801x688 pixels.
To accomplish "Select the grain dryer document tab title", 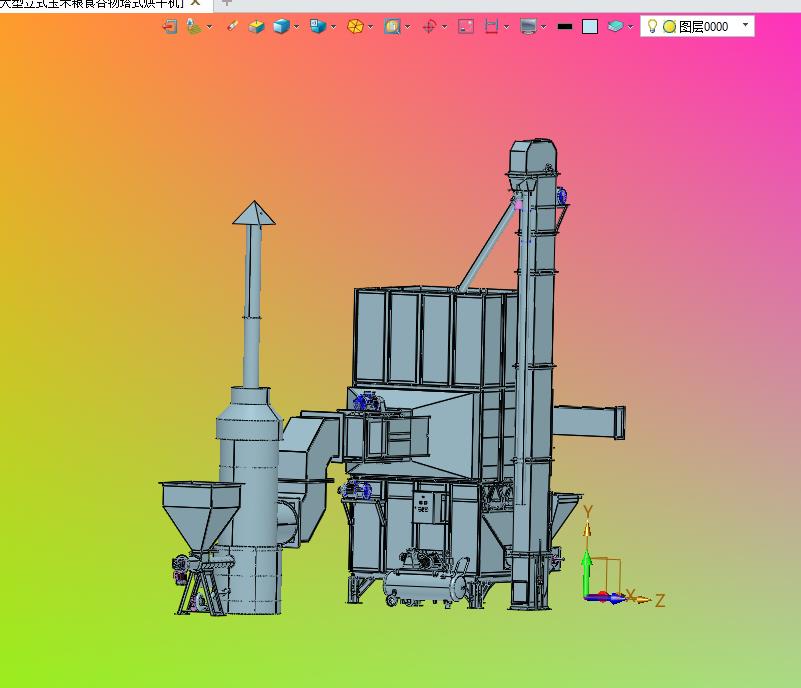I will point(92,4).
